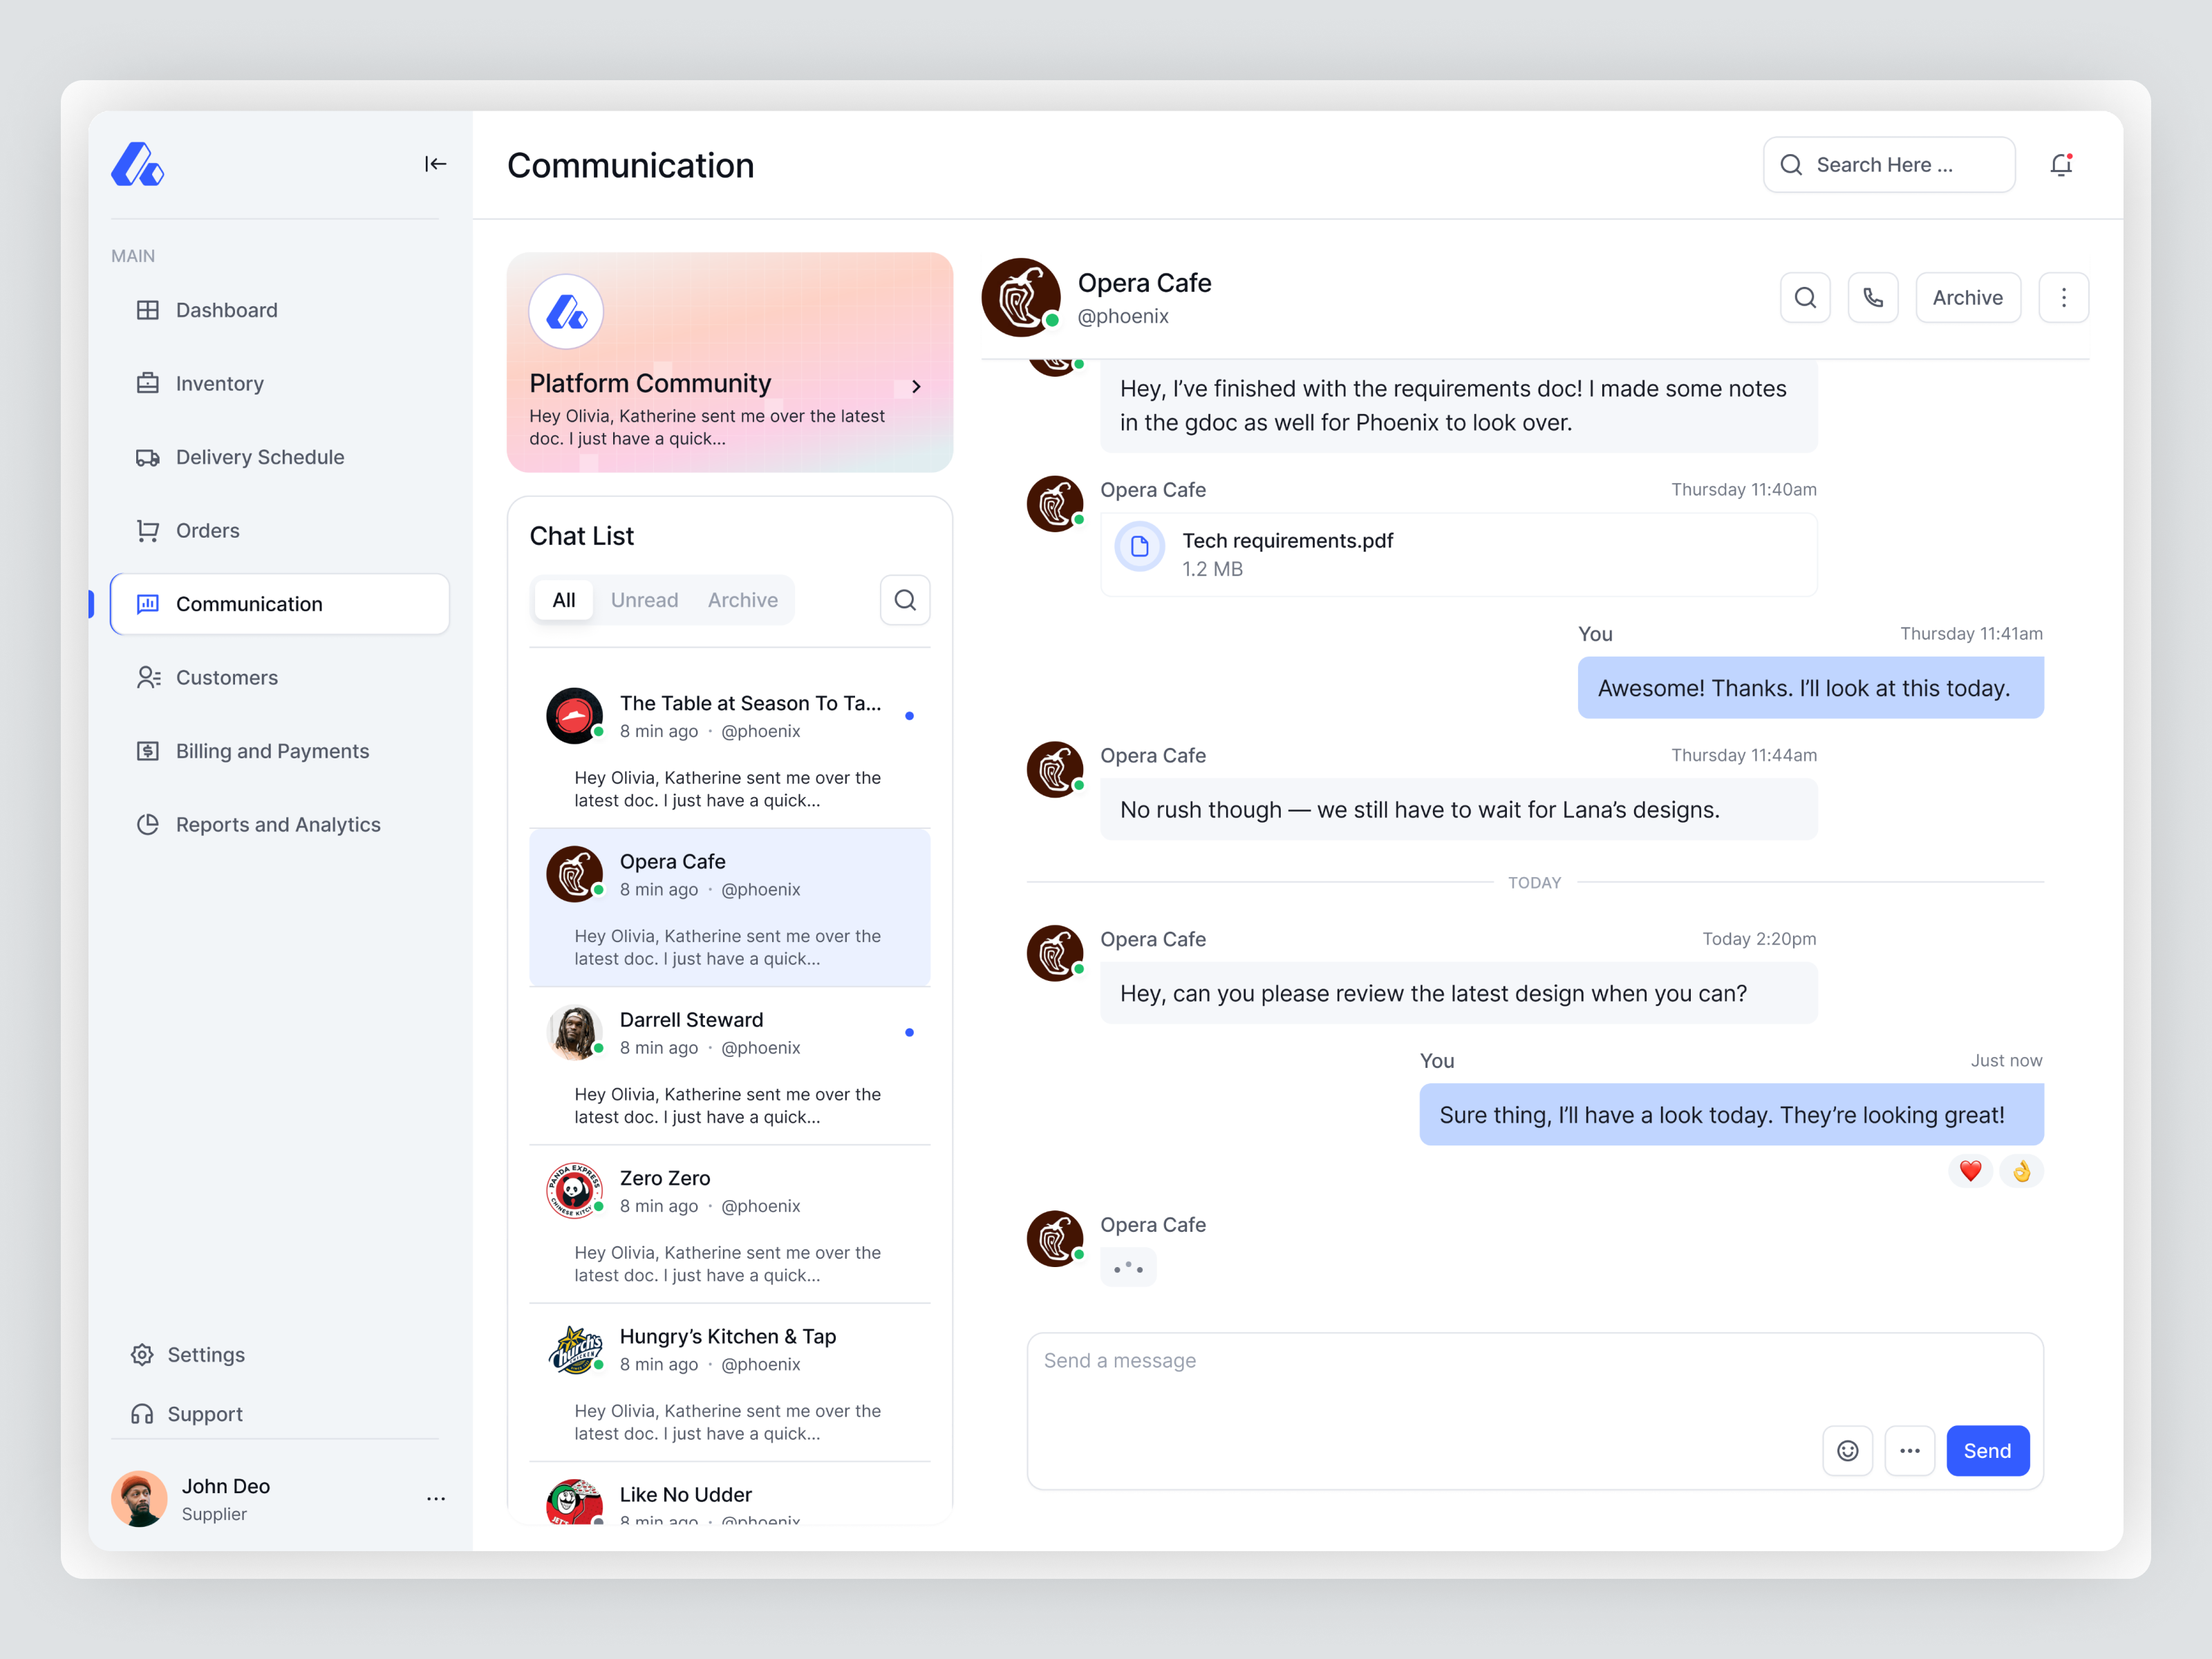The image size is (2212, 1659).
Task: Click the Tech requirements.pdf document icon
Action: point(1139,546)
